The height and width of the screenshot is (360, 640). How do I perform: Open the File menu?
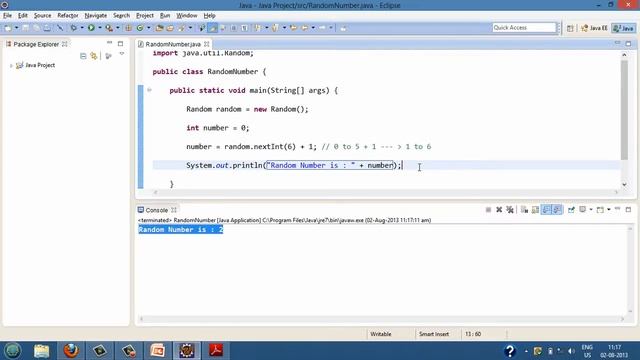(7, 16)
